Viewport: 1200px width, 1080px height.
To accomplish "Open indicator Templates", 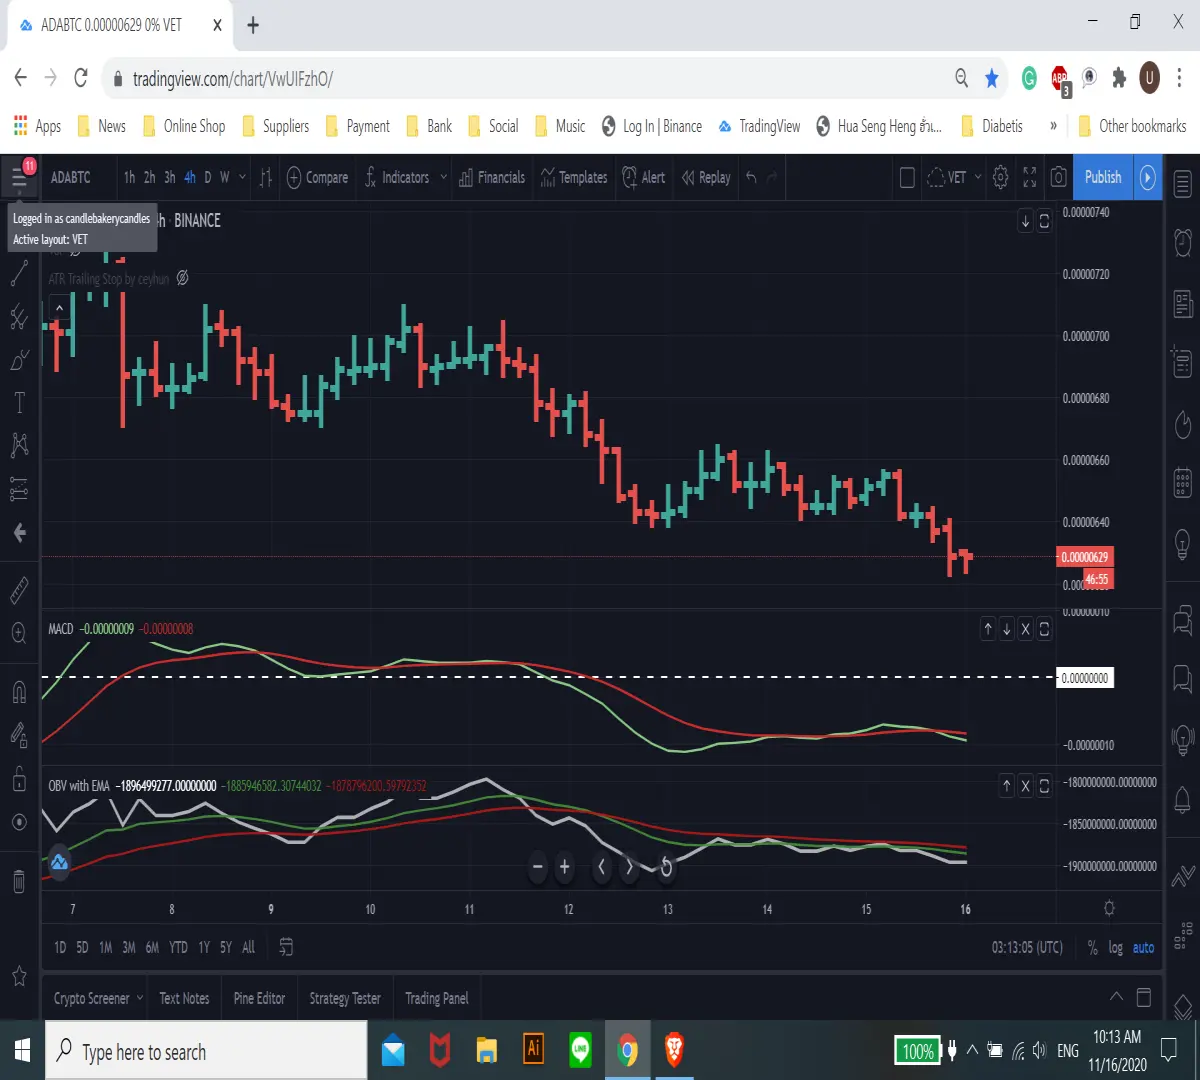I will pos(574,178).
